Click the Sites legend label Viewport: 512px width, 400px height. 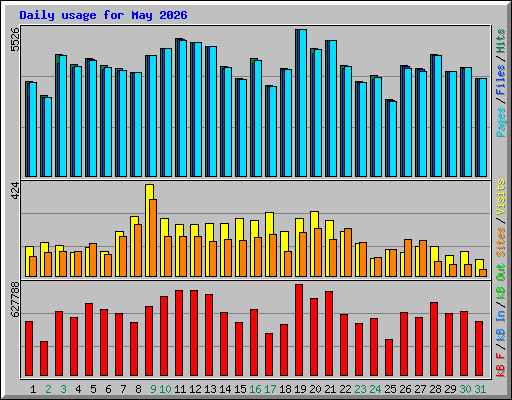point(500,242)
